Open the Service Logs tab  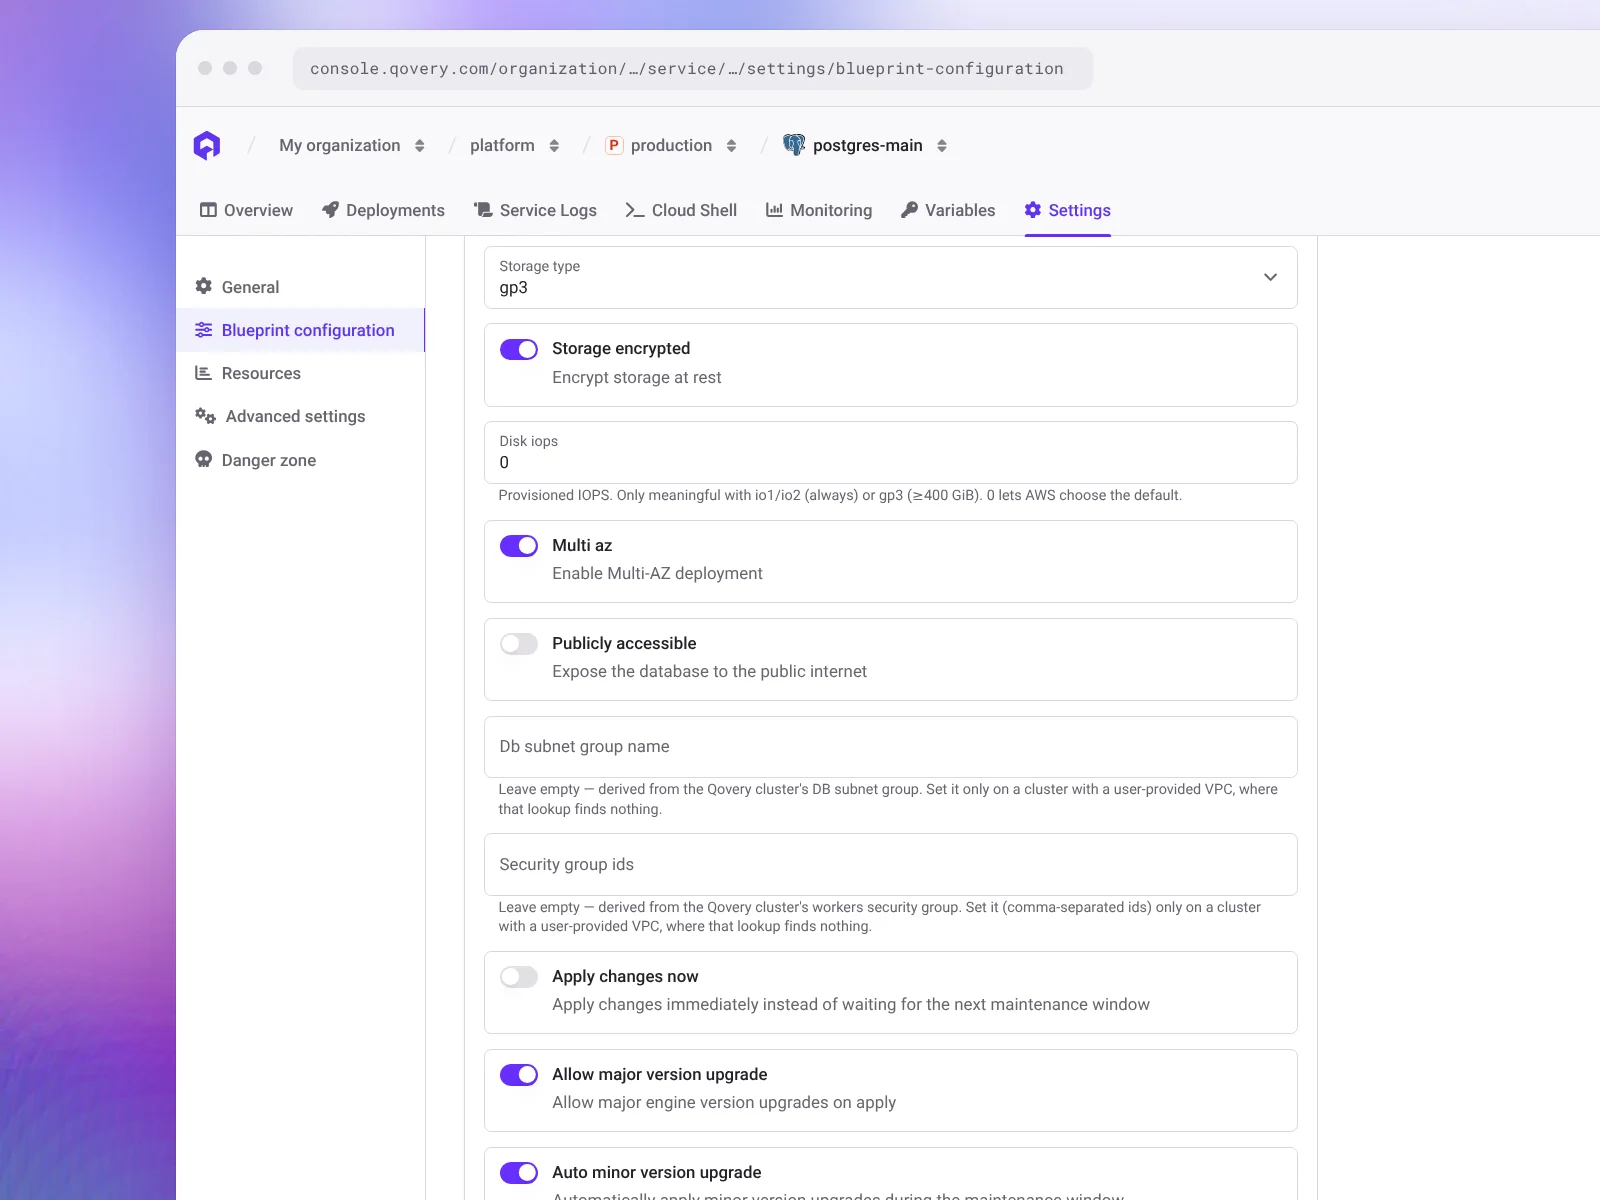[536, 210]
